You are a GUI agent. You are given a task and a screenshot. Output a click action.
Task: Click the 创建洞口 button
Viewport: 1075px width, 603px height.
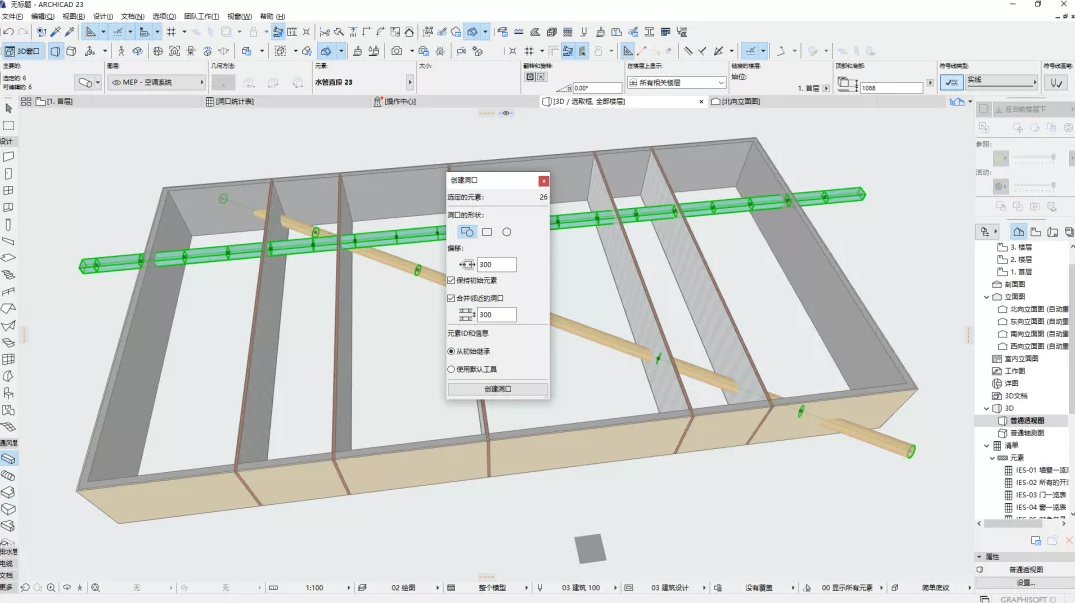click(x=497, y=389)
